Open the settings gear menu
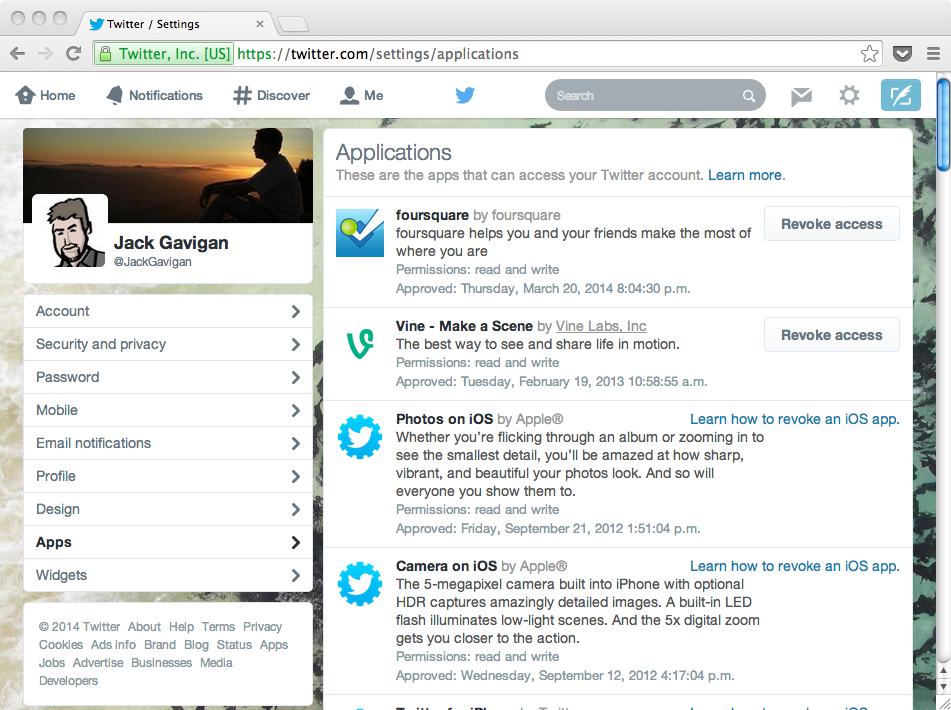Image resolution: width=951 pixels, height=710 pixels. 849,96
